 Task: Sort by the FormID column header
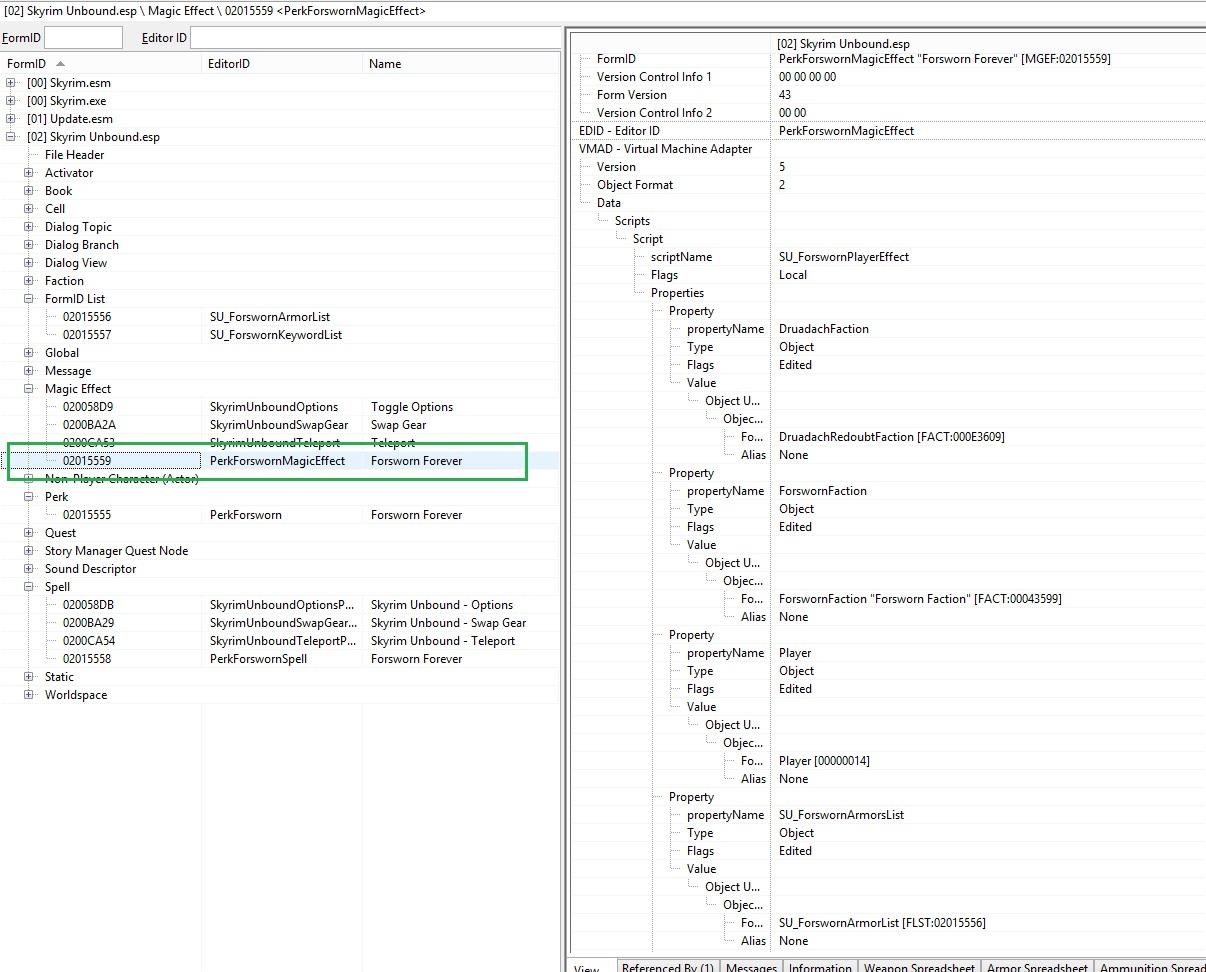coord(101,63)
